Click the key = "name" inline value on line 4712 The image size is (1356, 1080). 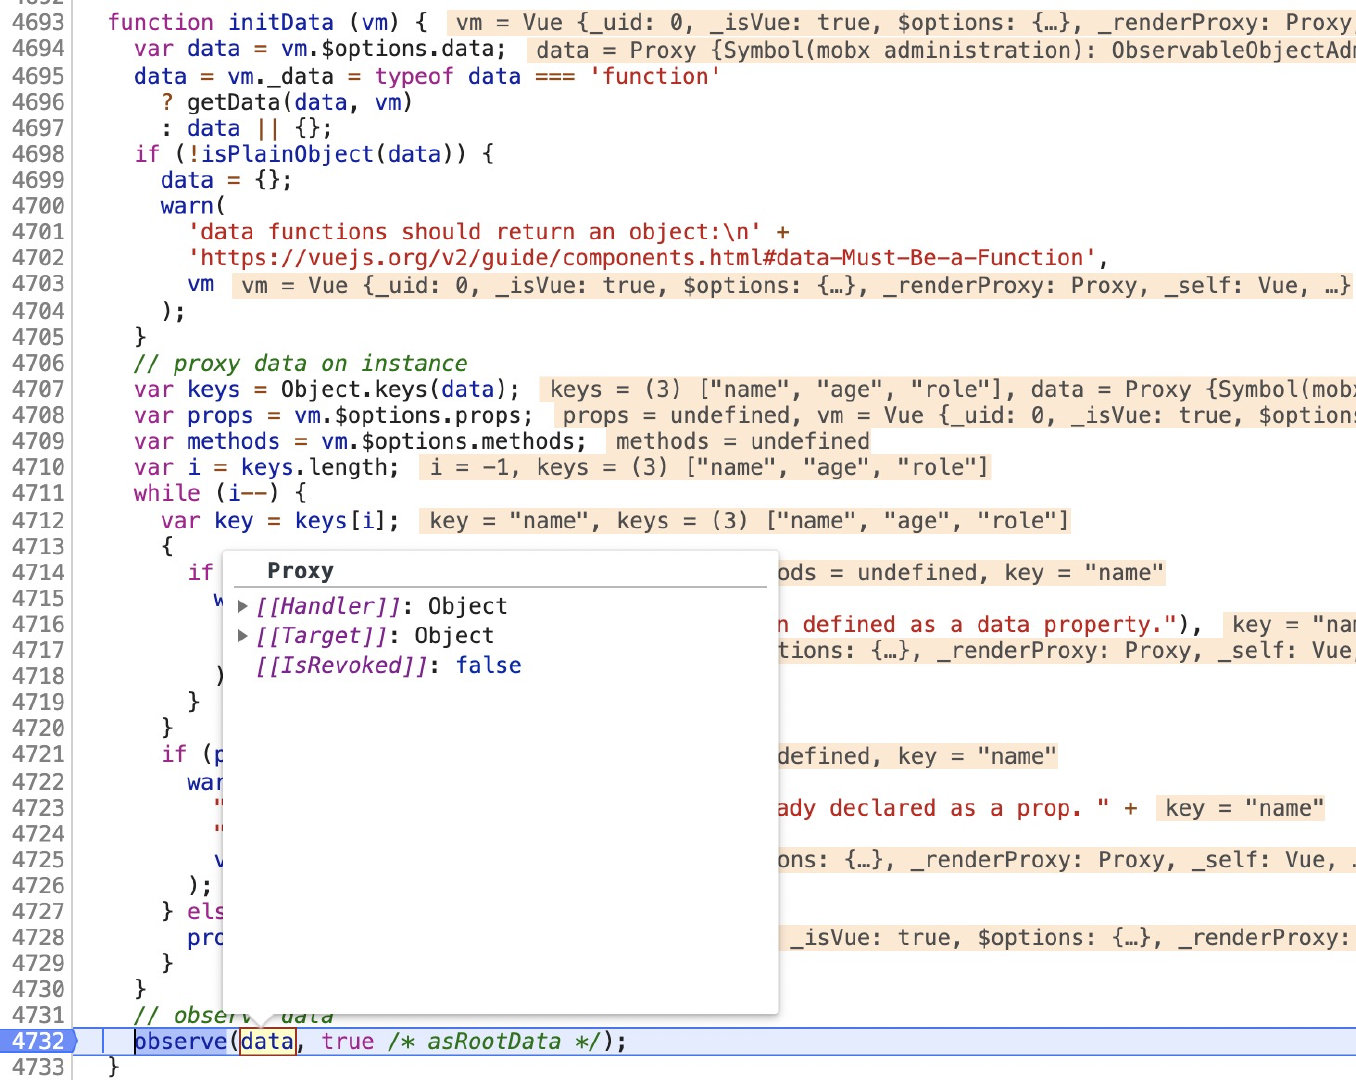tap(509, 520)
